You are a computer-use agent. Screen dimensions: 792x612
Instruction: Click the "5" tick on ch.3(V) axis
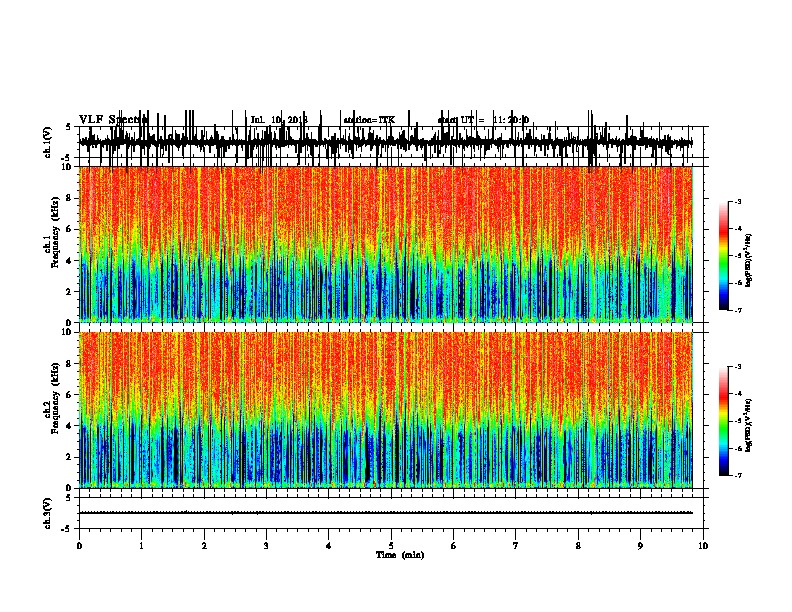click(x=69, y=497)
